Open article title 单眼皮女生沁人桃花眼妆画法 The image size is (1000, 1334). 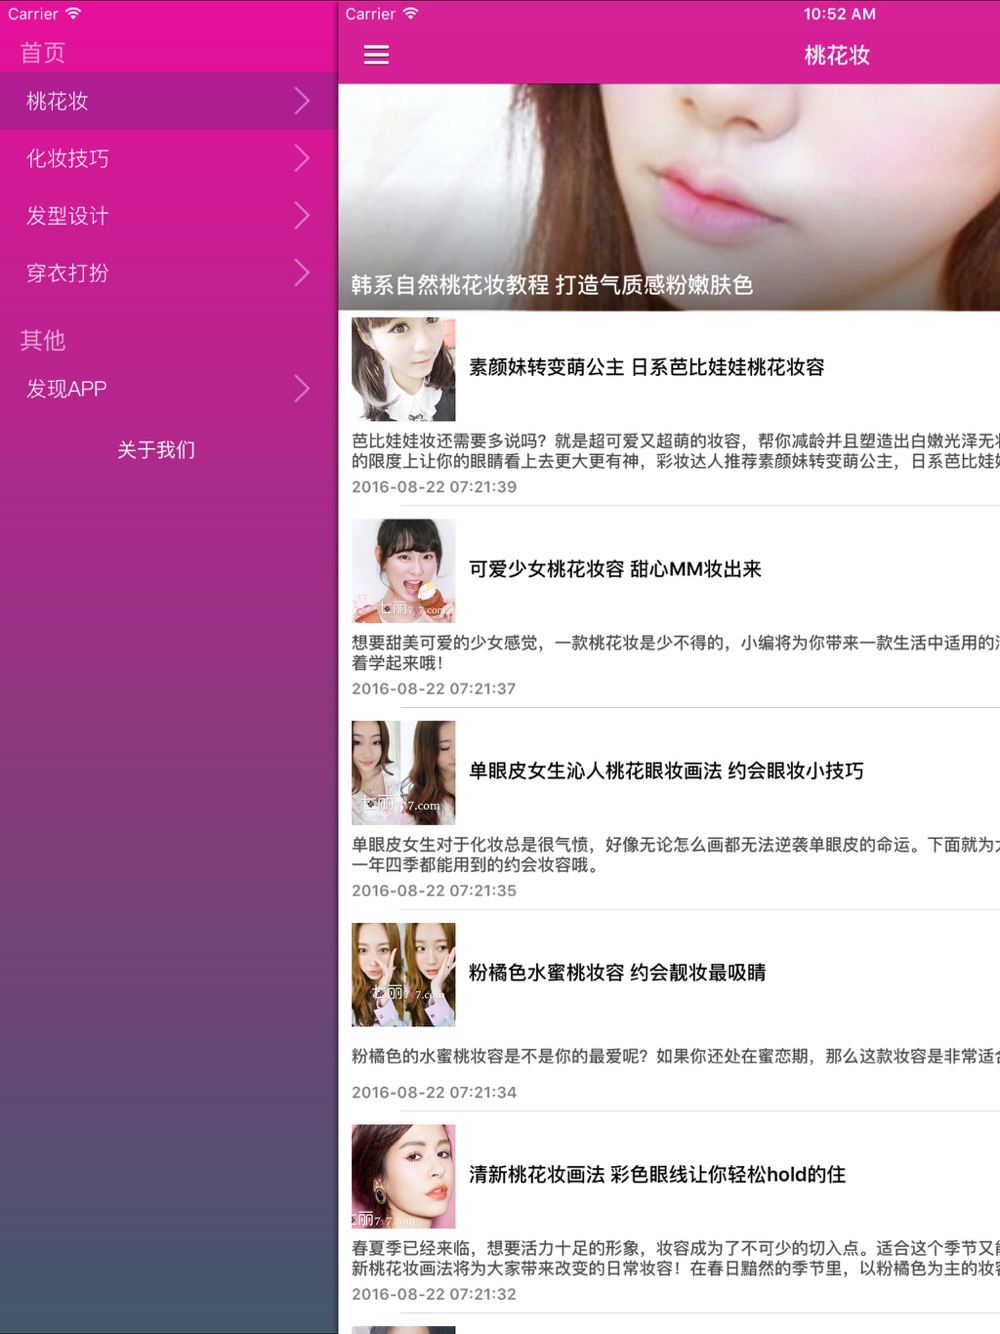(666, 771)
